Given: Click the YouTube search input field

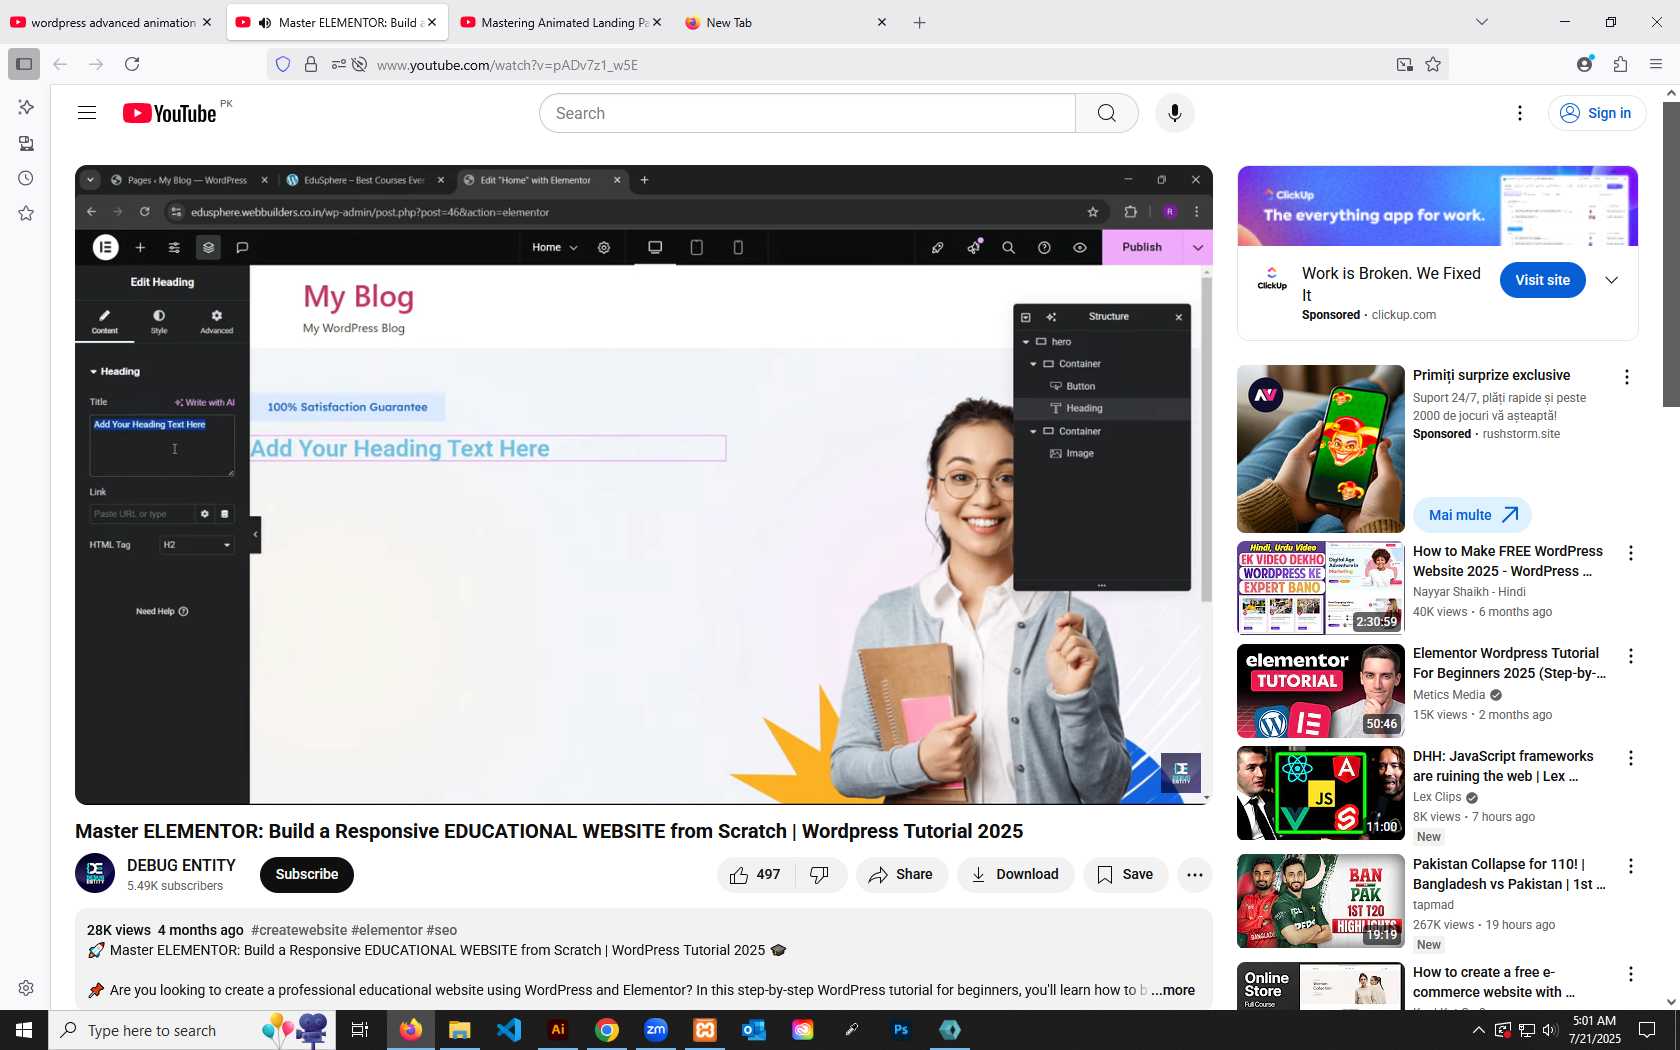Looking at the screenshot, I should click(x=807, y=113).
